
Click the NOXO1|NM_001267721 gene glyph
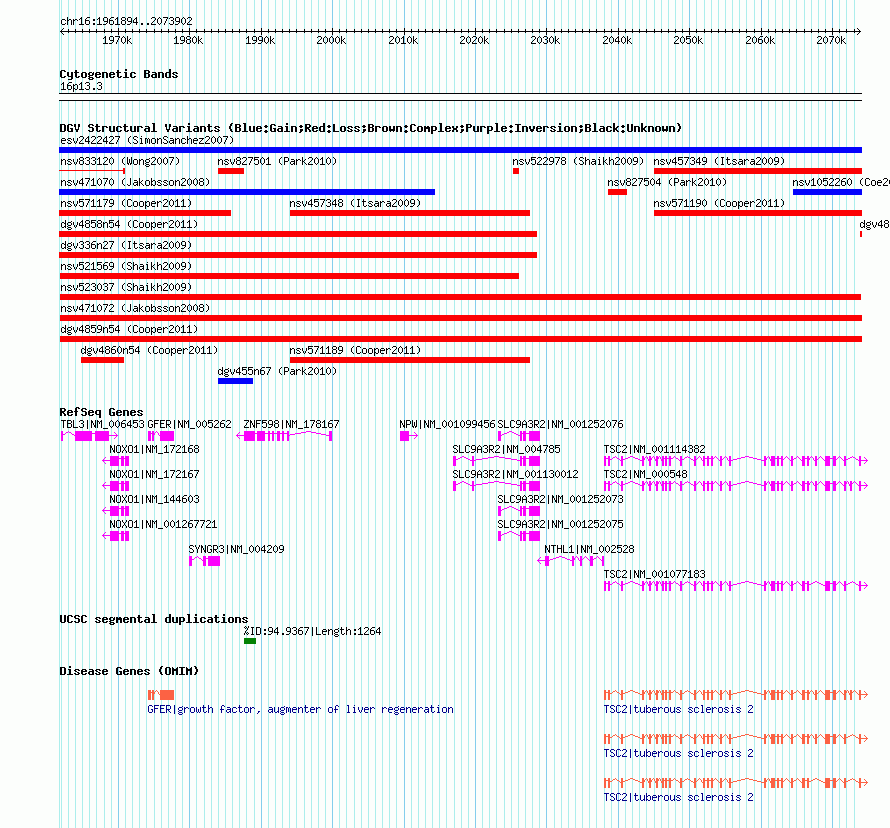point(116,536)
